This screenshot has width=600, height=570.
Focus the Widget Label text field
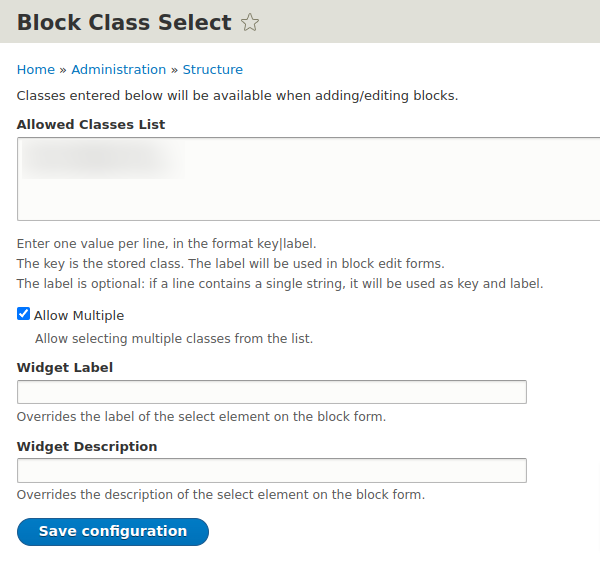(x=272, y=392)
